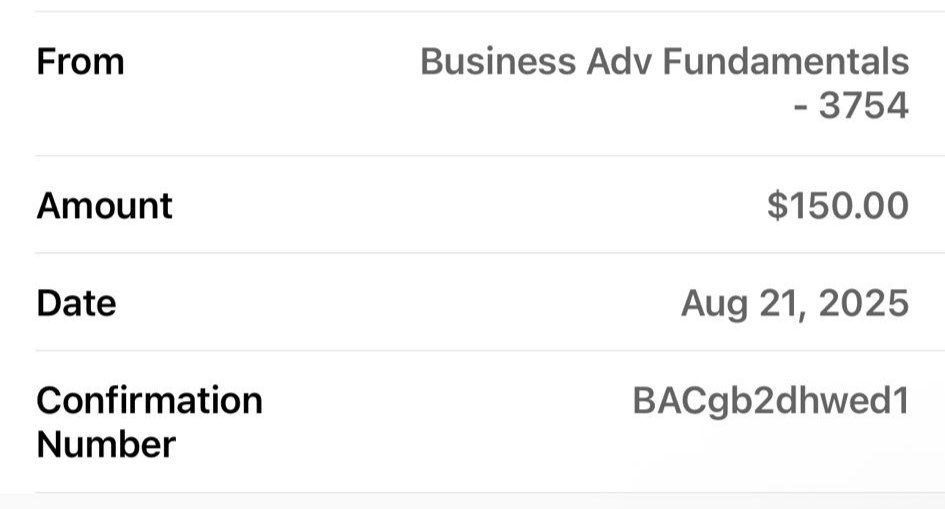Screen dimensions: 945x509
Task: Tap the Date label
Action: tap(76, 303)
